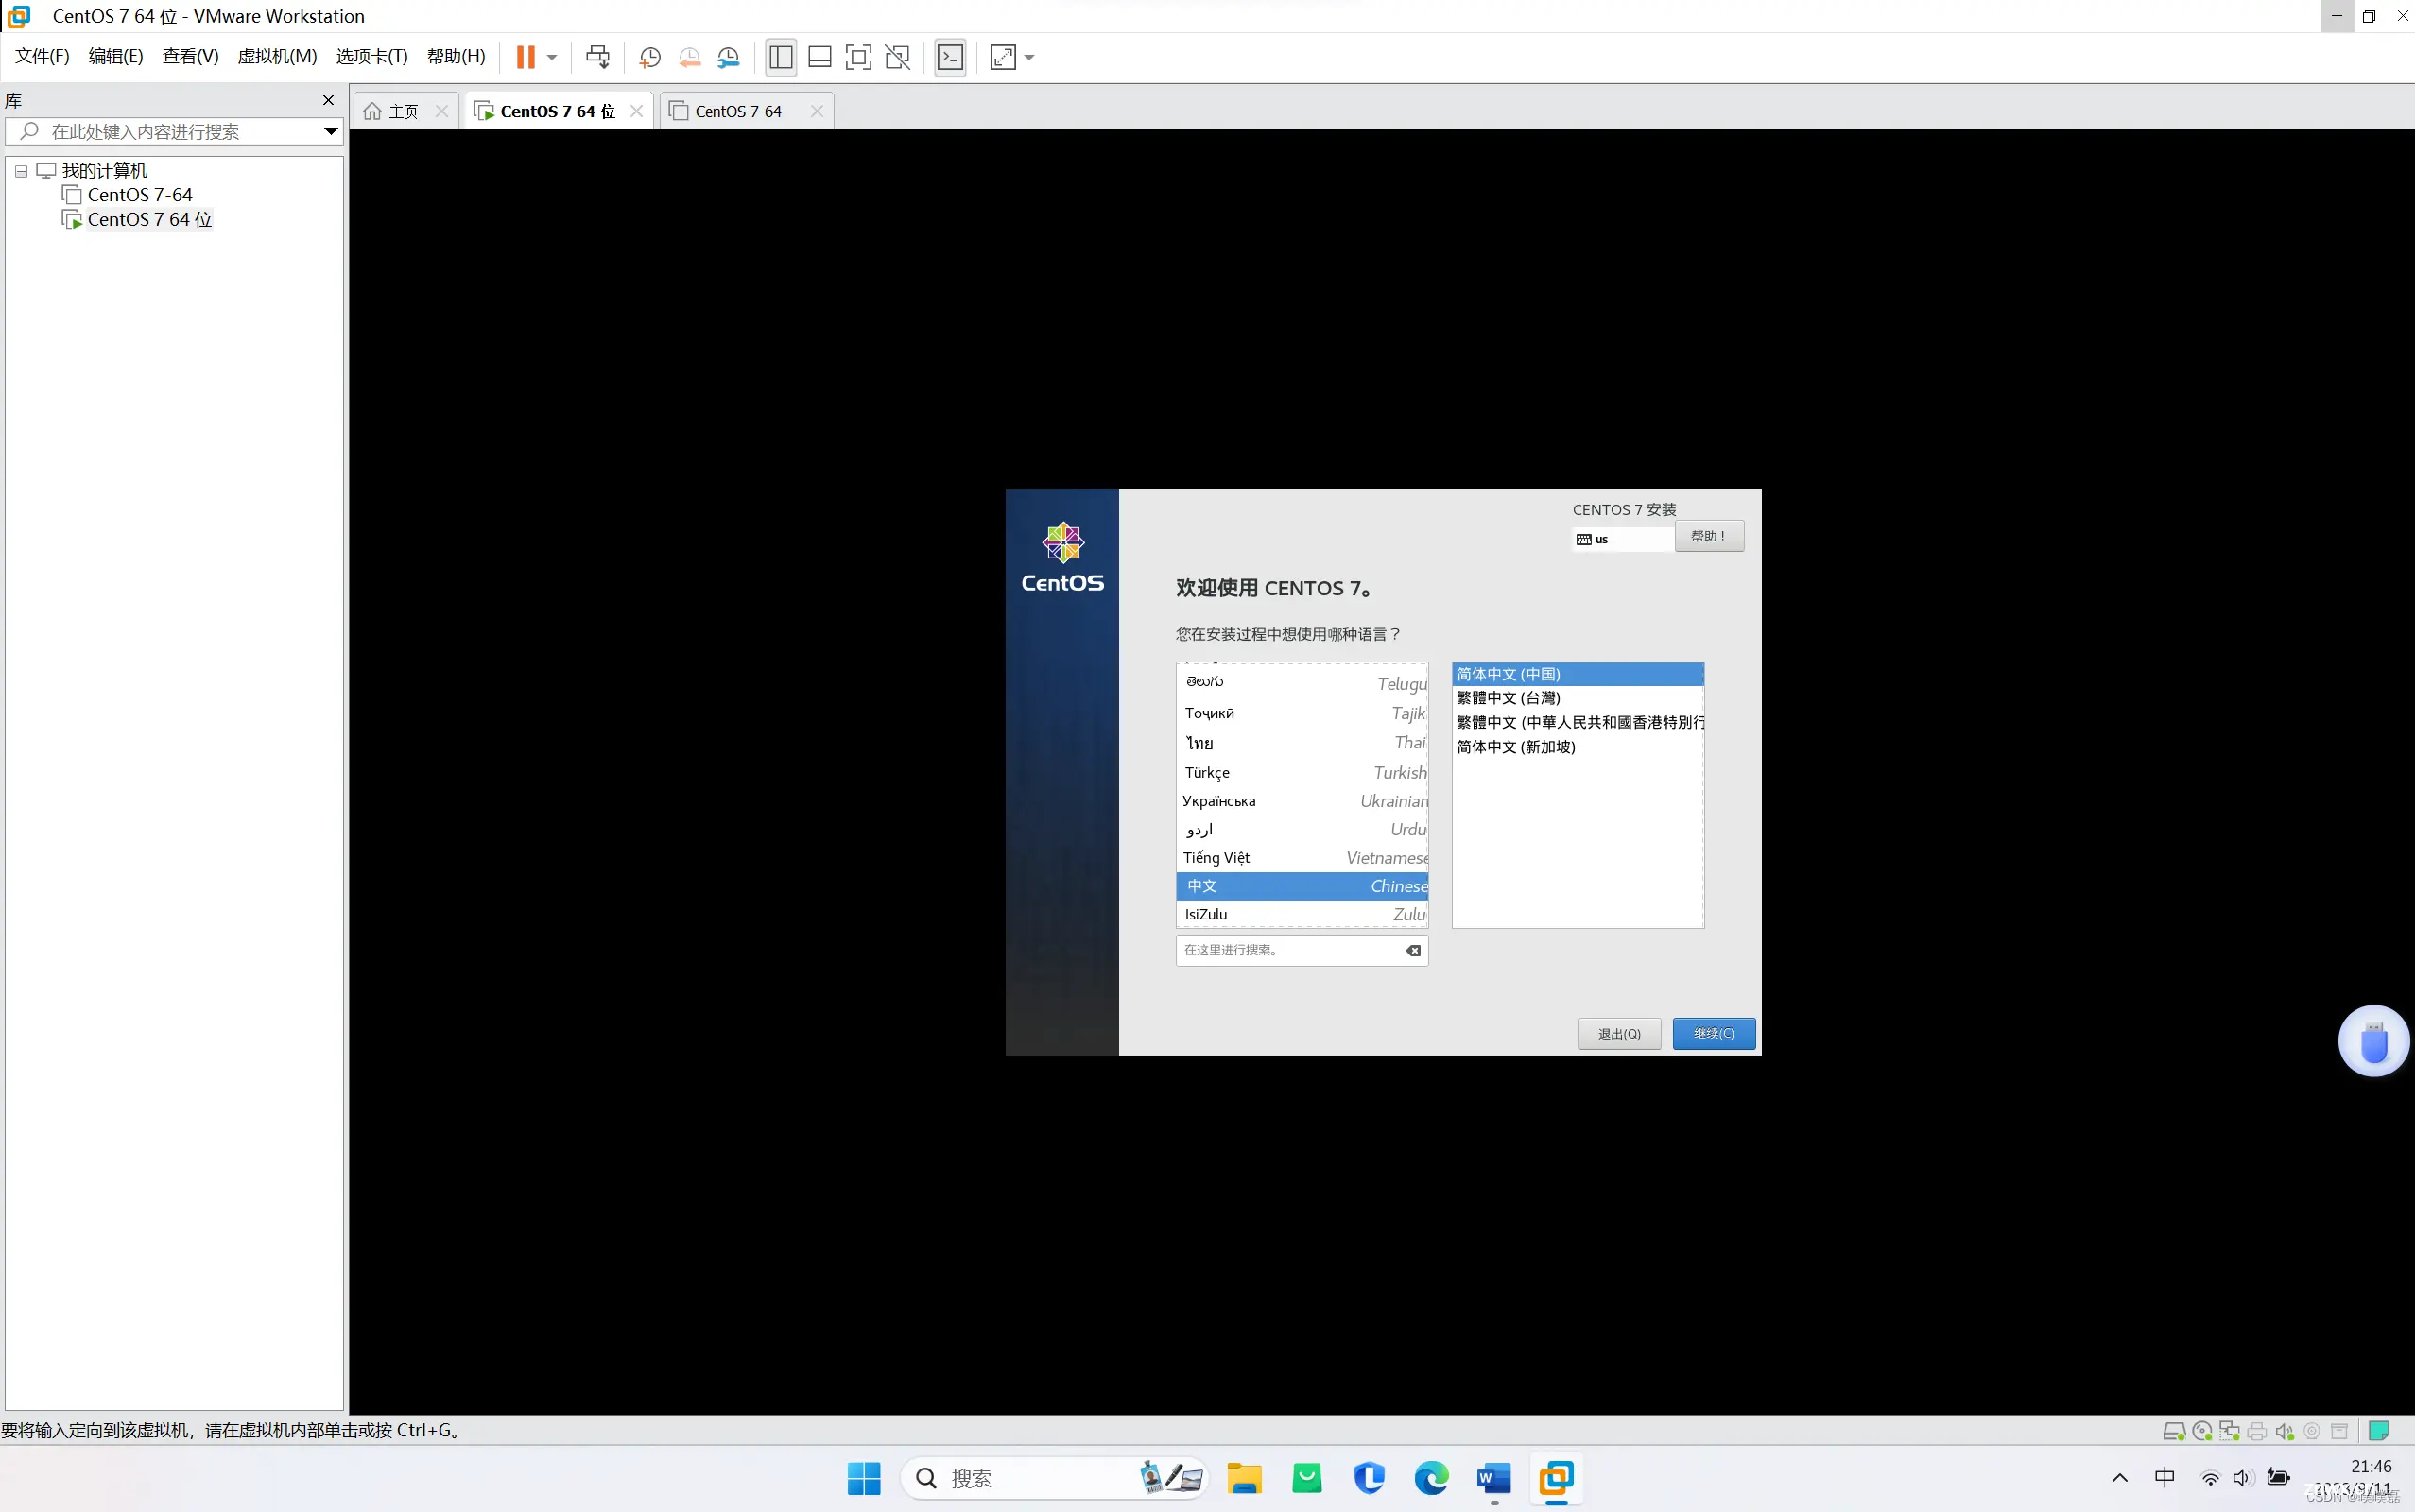The width and height of the screenshot is (2415, 1512).
Task: Toggle the console view toolbar icon
Action: pyautogui.click(x=950, y=57)
